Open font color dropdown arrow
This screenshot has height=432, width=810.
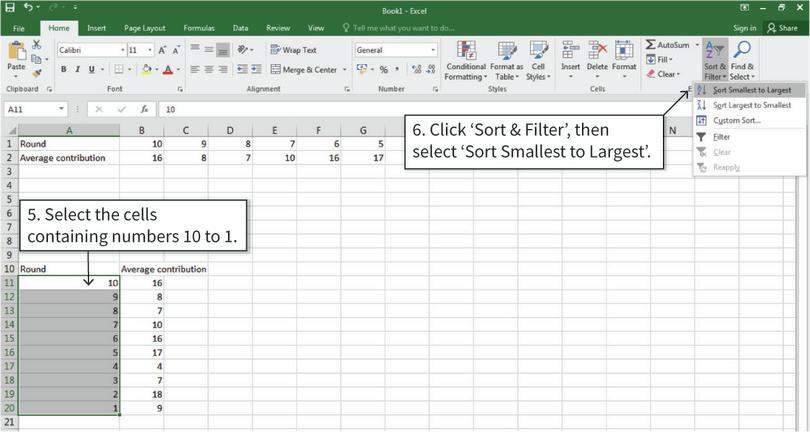point(179,69)
